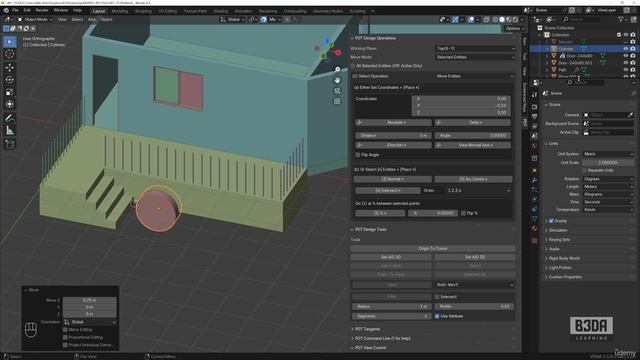Collapse the PDT Design Tools panel
The image size is (640, 360).
370,229
